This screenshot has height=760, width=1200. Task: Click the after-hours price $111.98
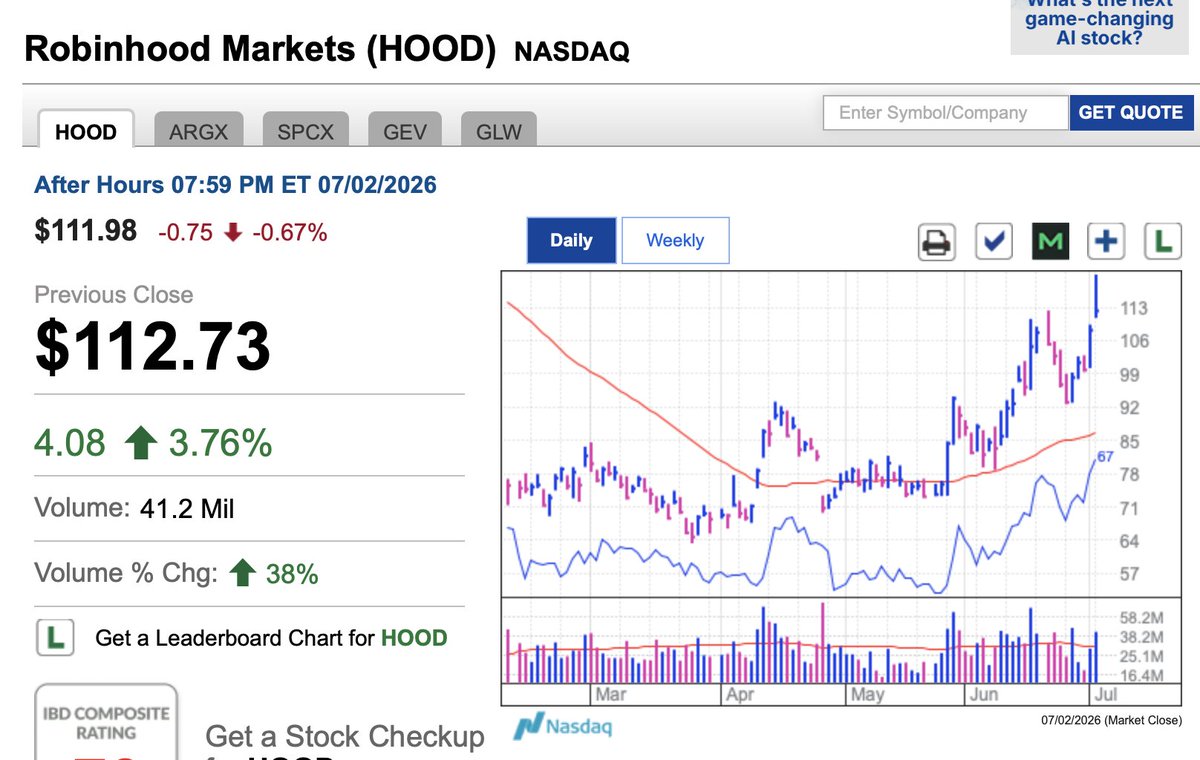click(x=85, y=232)
